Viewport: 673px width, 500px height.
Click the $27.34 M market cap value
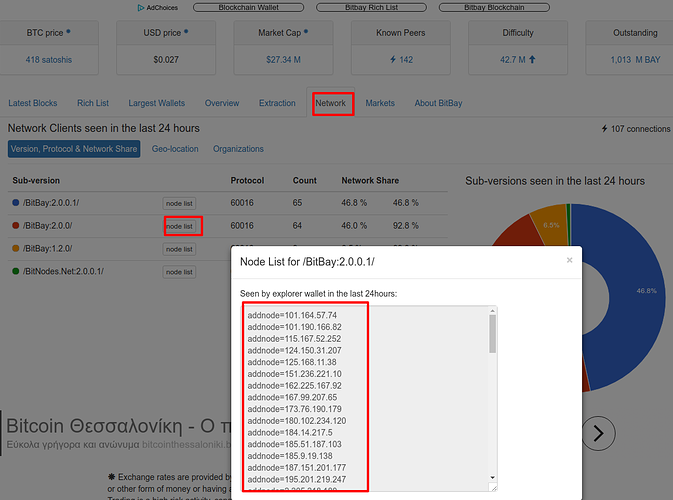tap(283, 60)
